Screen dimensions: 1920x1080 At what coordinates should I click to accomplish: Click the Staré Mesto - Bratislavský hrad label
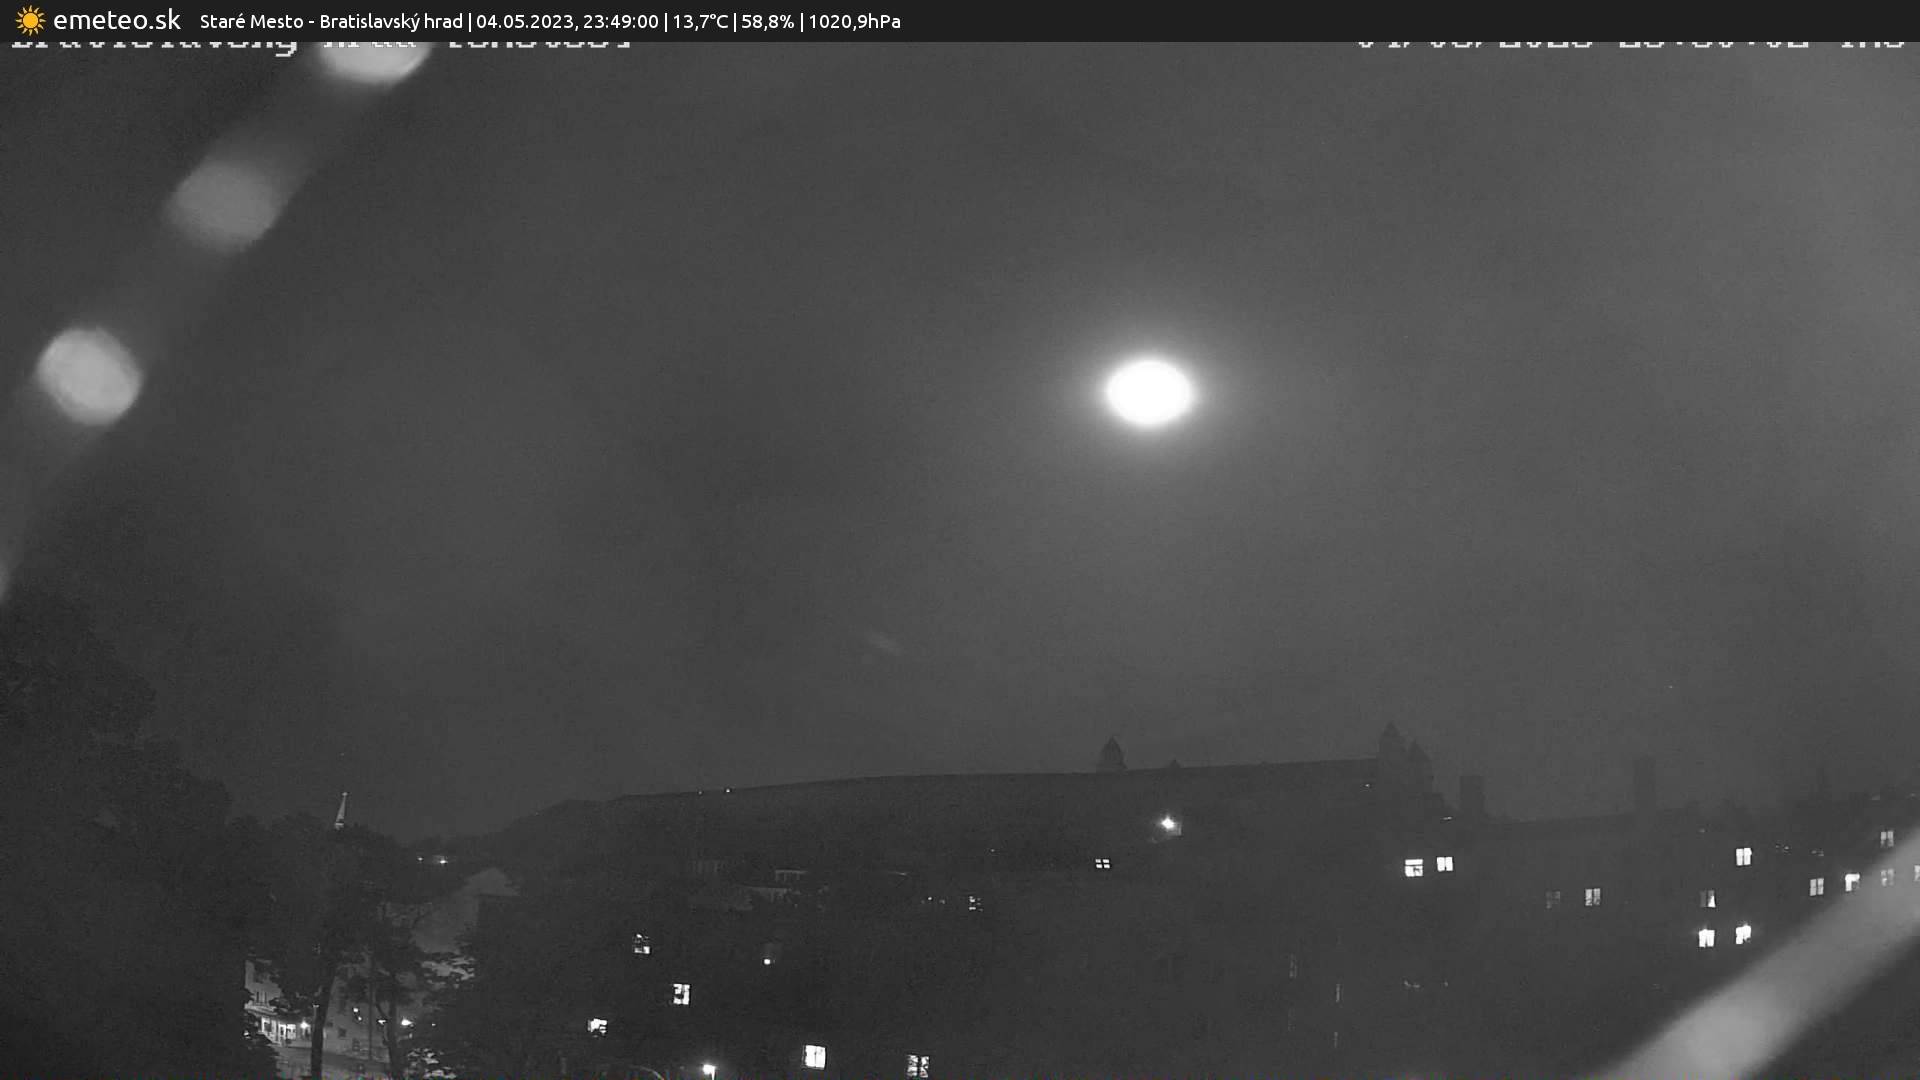point(331,22)
